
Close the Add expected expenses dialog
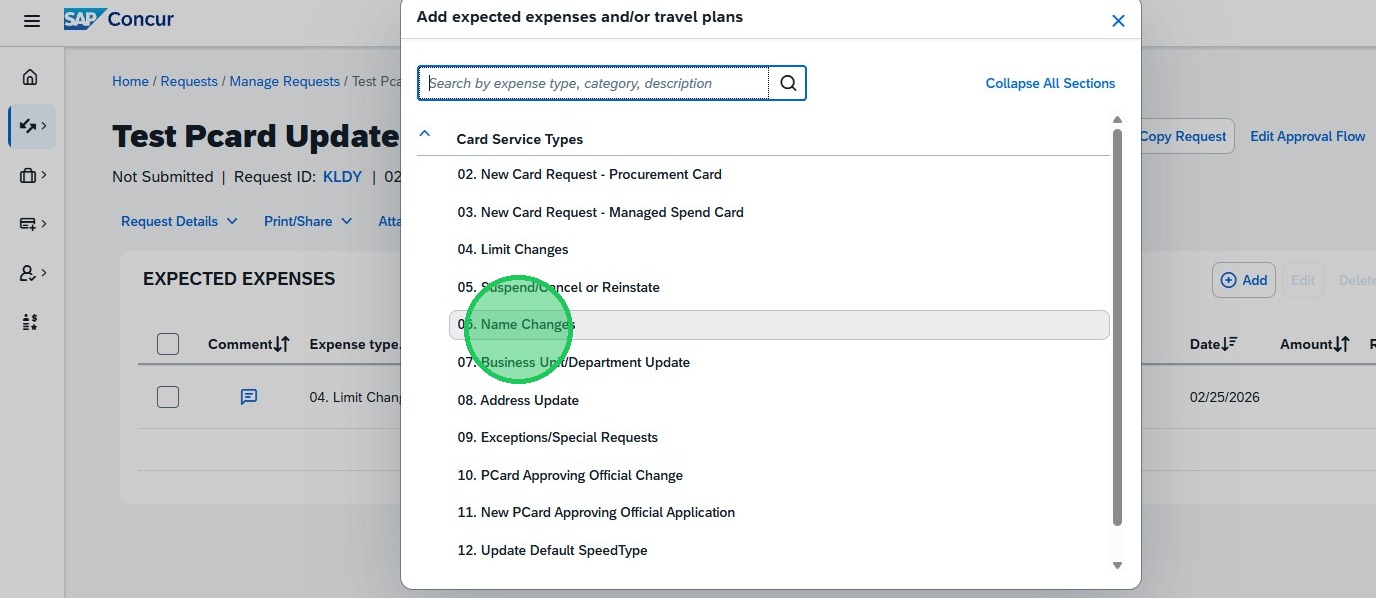1118,20
